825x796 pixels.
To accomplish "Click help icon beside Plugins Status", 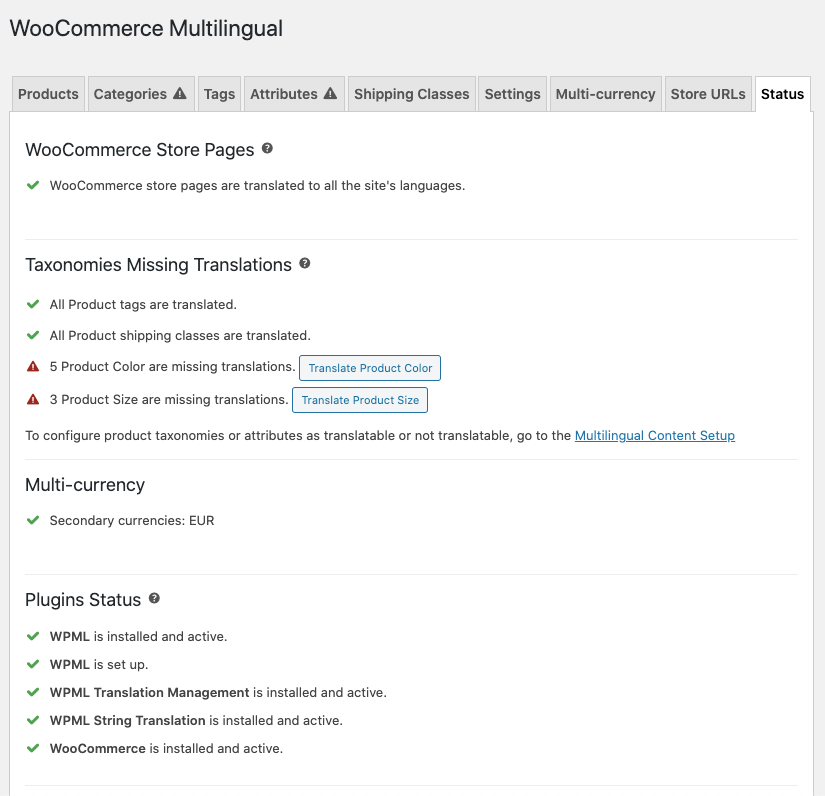I will click(154, 599).
